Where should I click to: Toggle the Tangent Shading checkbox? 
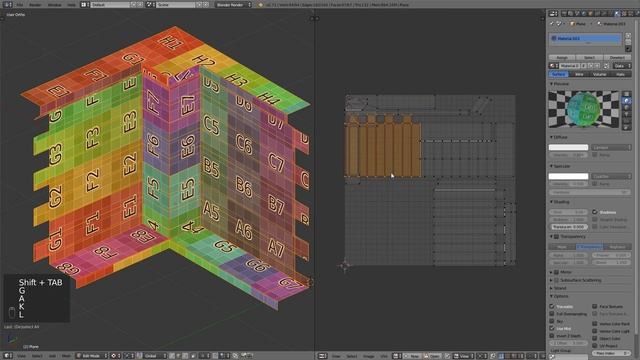595,220
